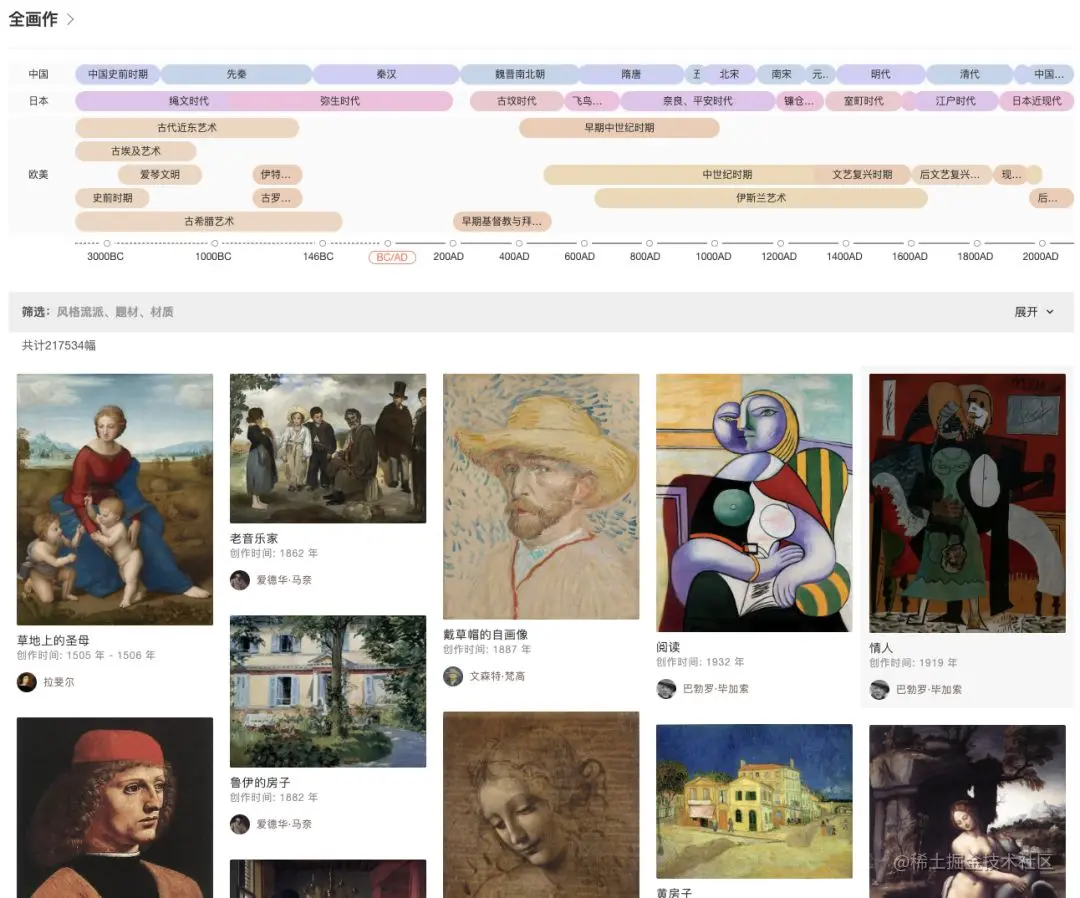
Task: Select the 隋唐 period pill
Action: (631, 74)
